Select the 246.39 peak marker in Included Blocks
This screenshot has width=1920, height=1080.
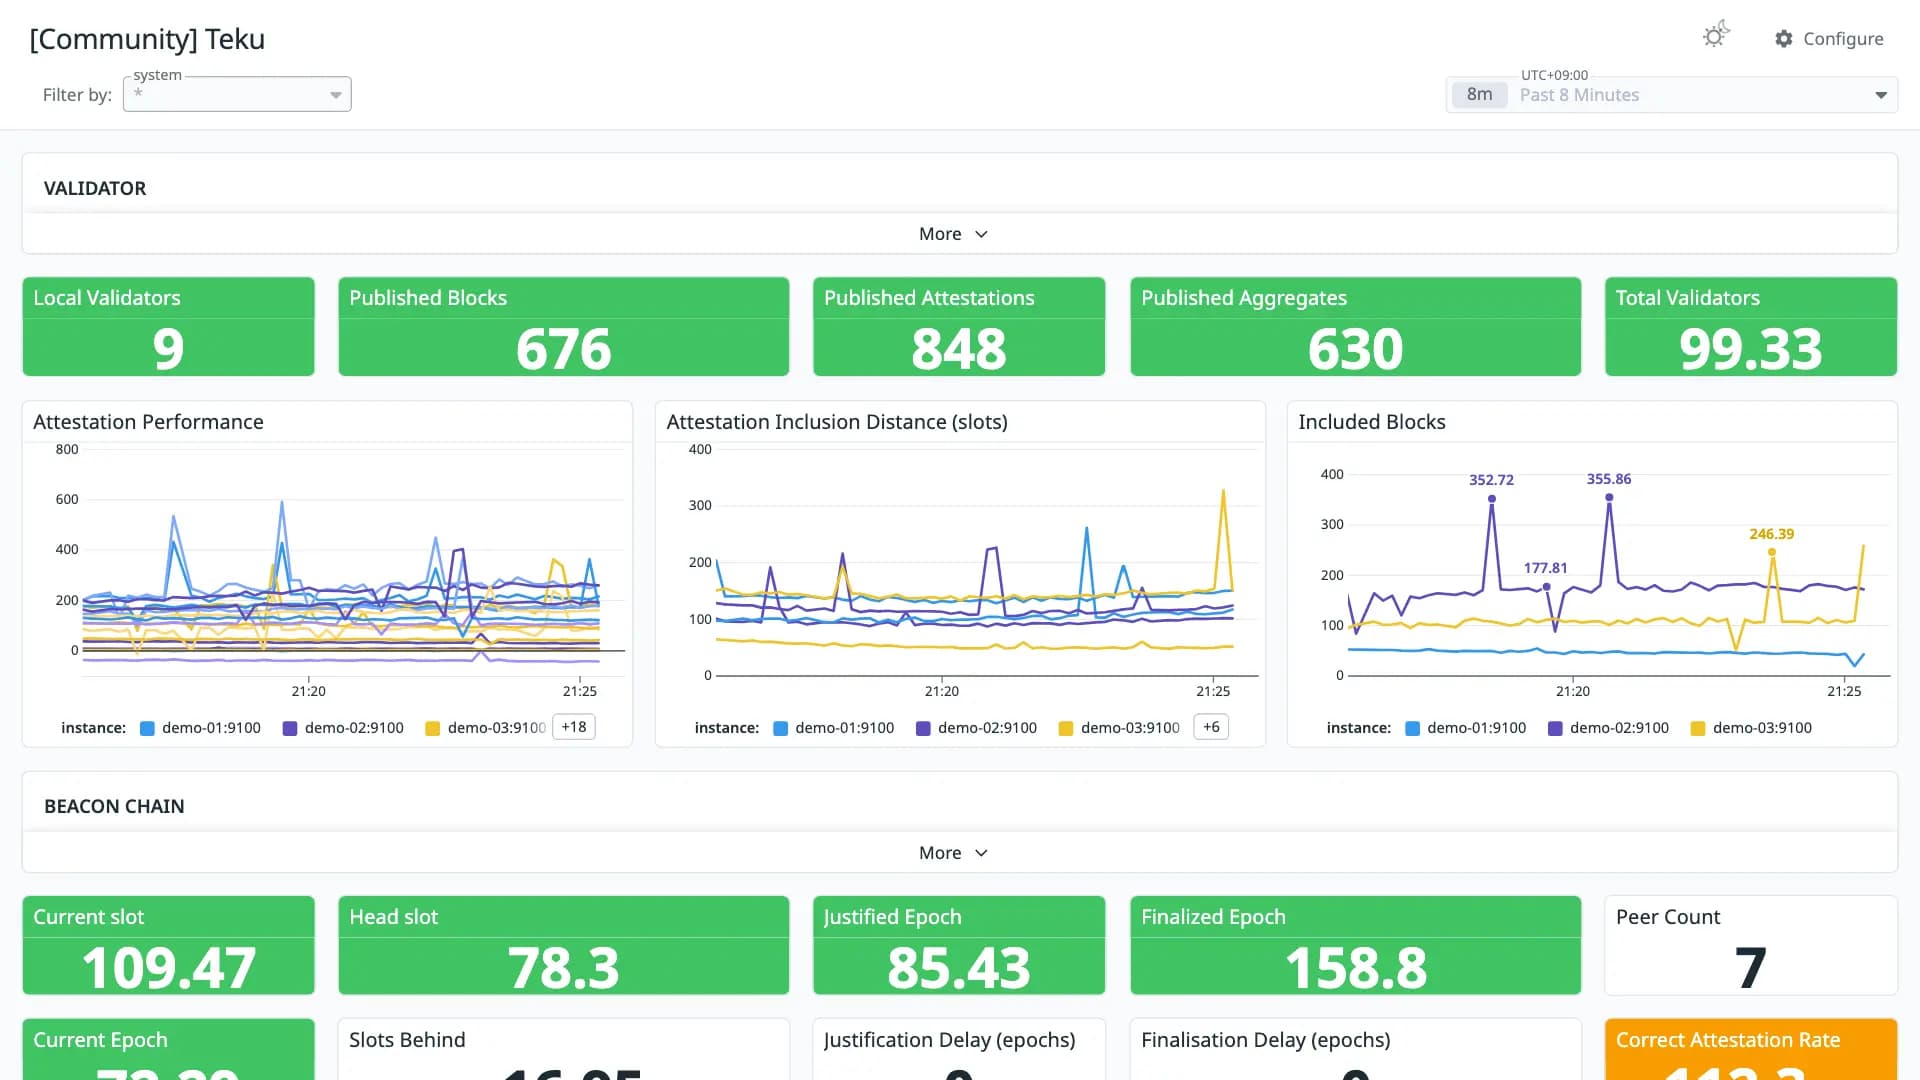(x=1772, y=552)
